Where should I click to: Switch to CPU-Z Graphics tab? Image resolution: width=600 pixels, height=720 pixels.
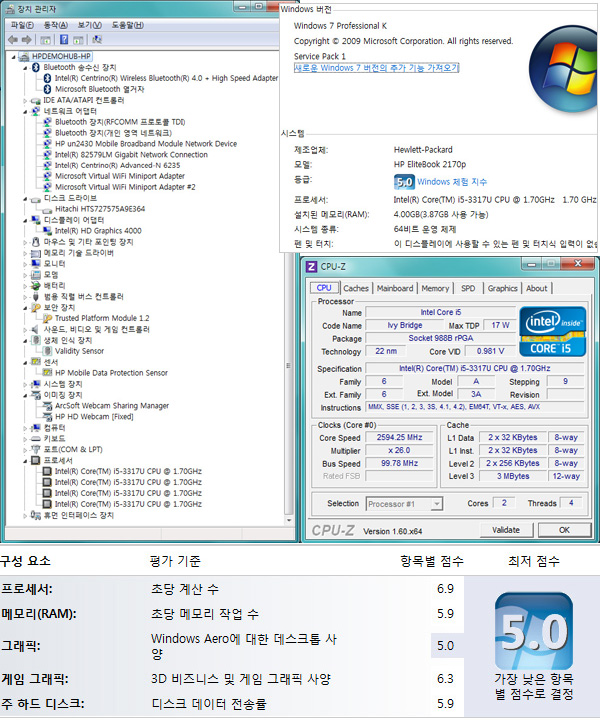(x=502, y=288)
